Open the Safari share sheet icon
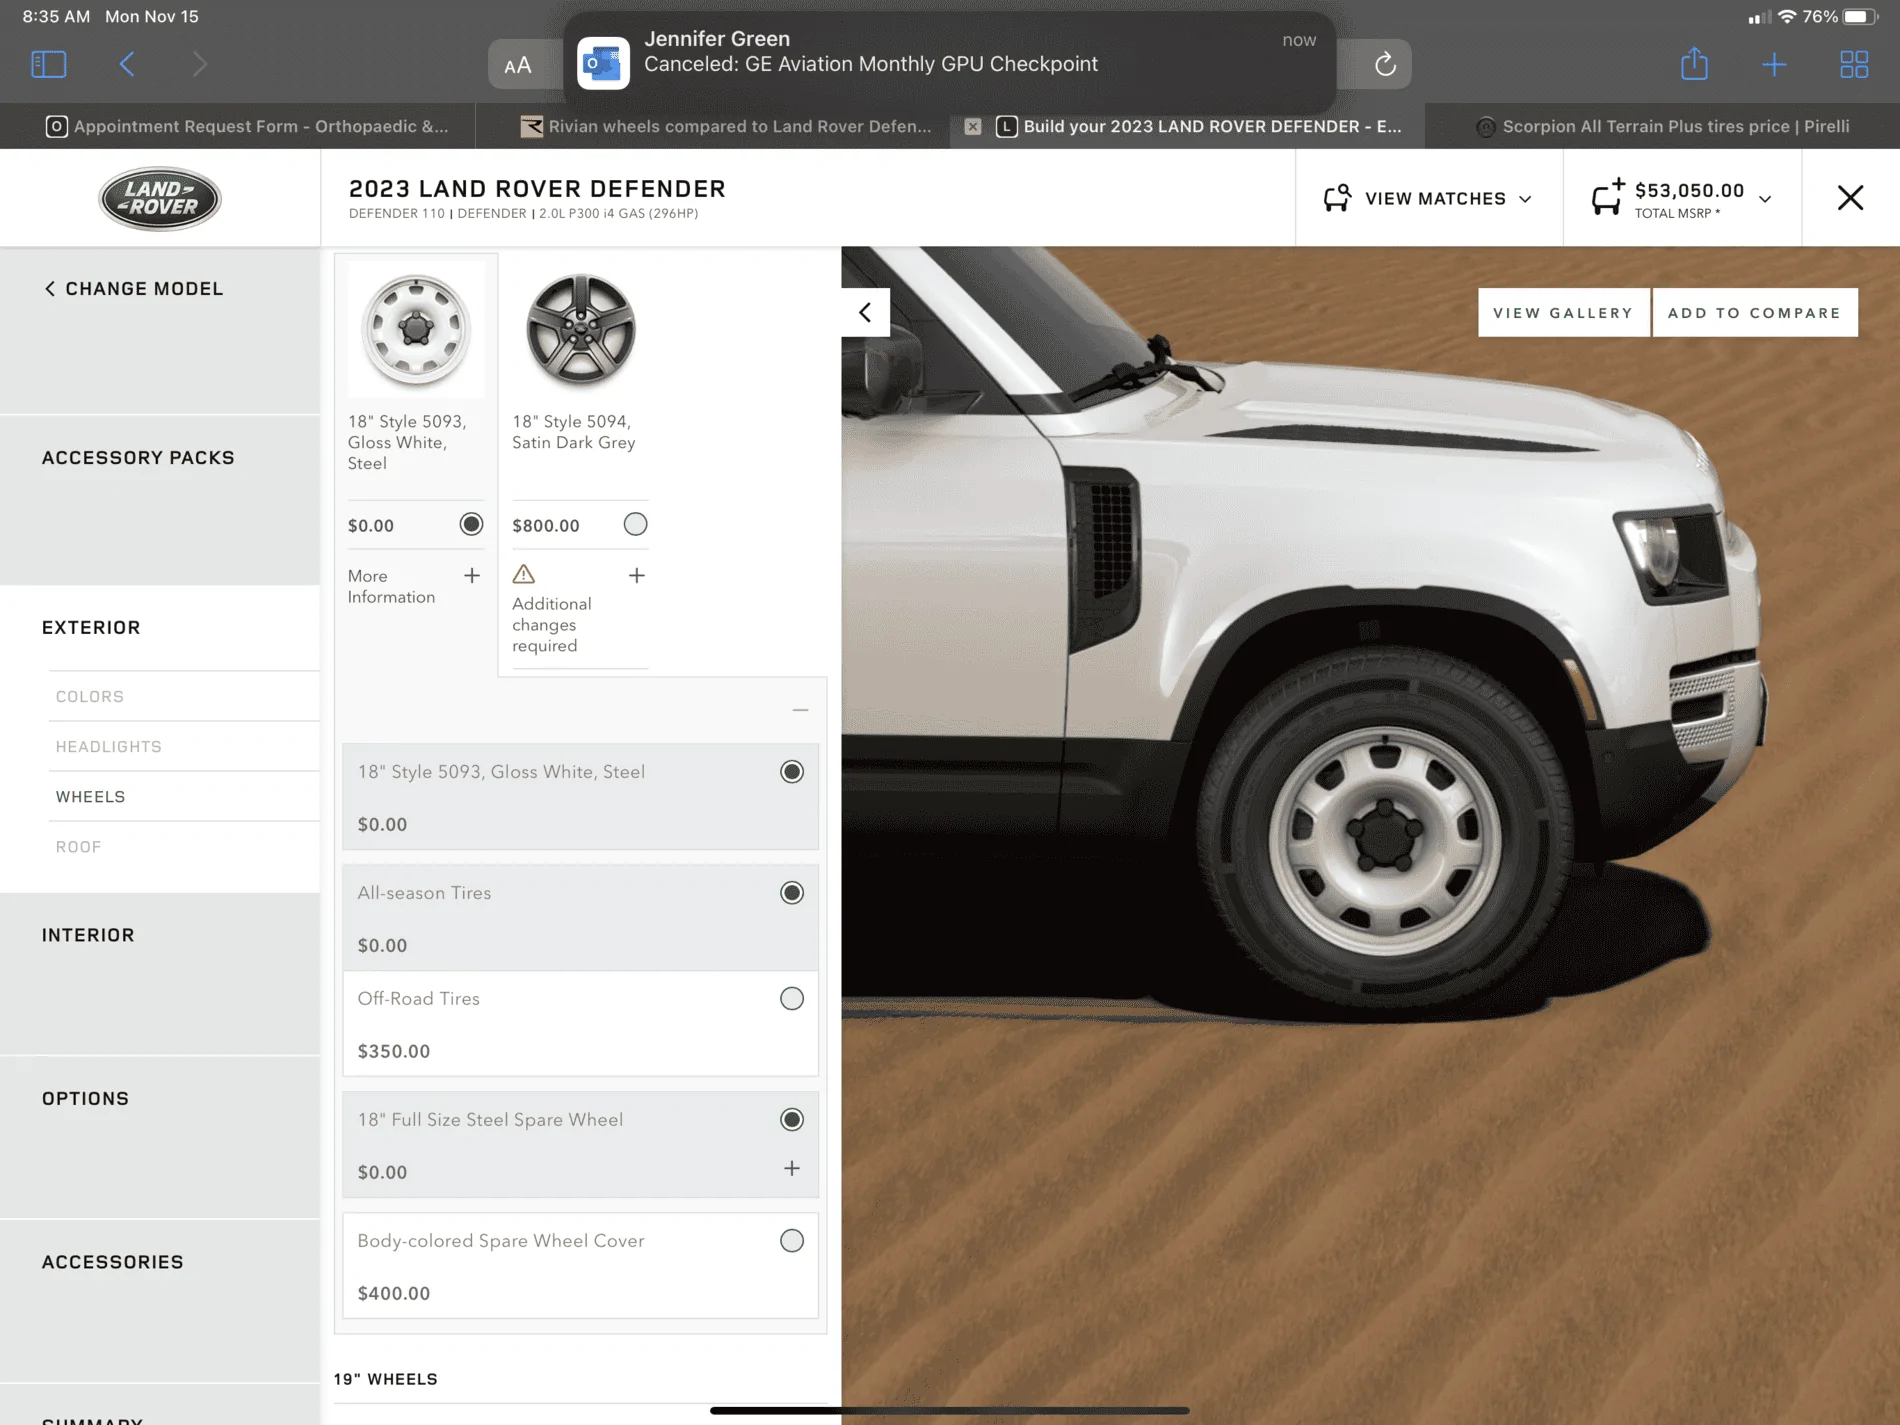 pos(1694,64)
